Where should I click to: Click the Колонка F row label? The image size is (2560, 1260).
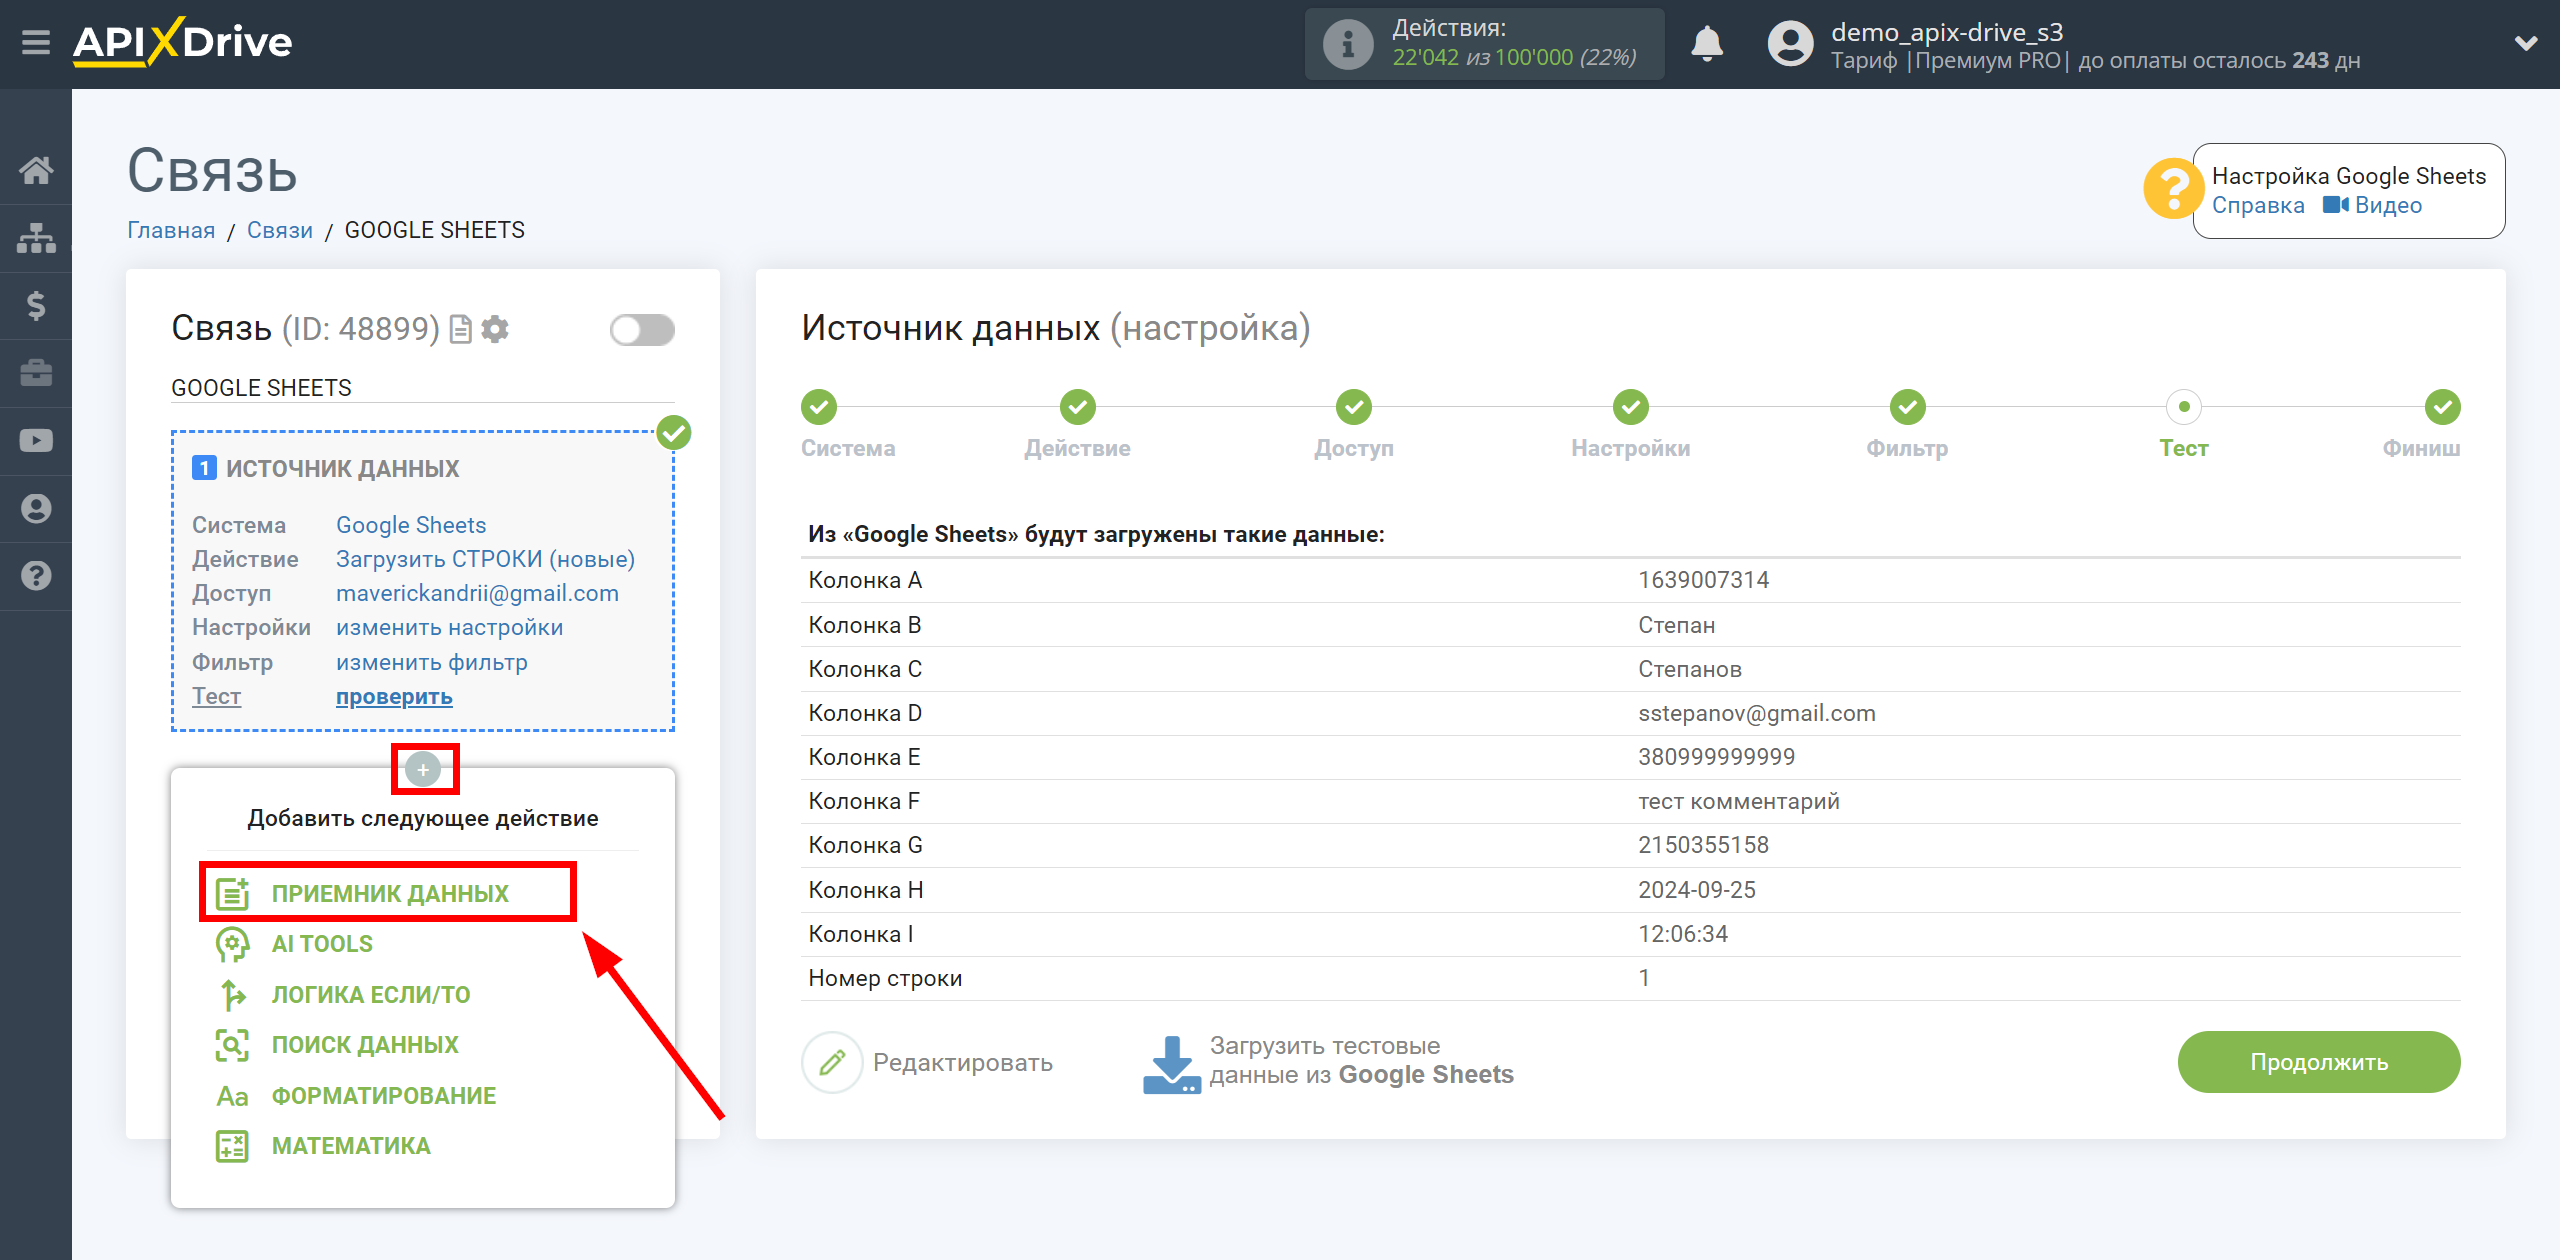[x=864, y=801]
